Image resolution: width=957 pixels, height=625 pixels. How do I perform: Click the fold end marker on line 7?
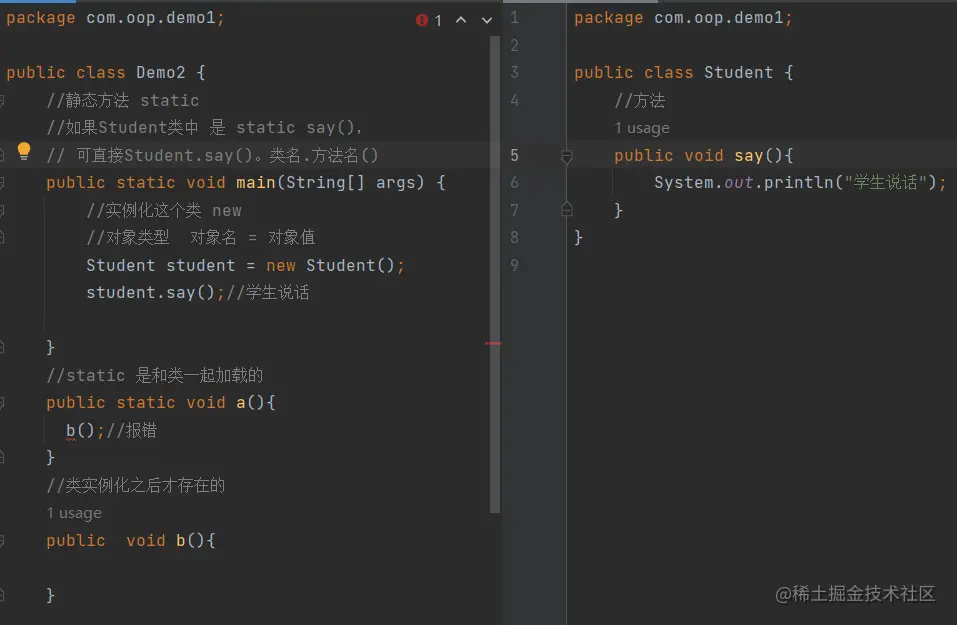(x=566, y=209)
